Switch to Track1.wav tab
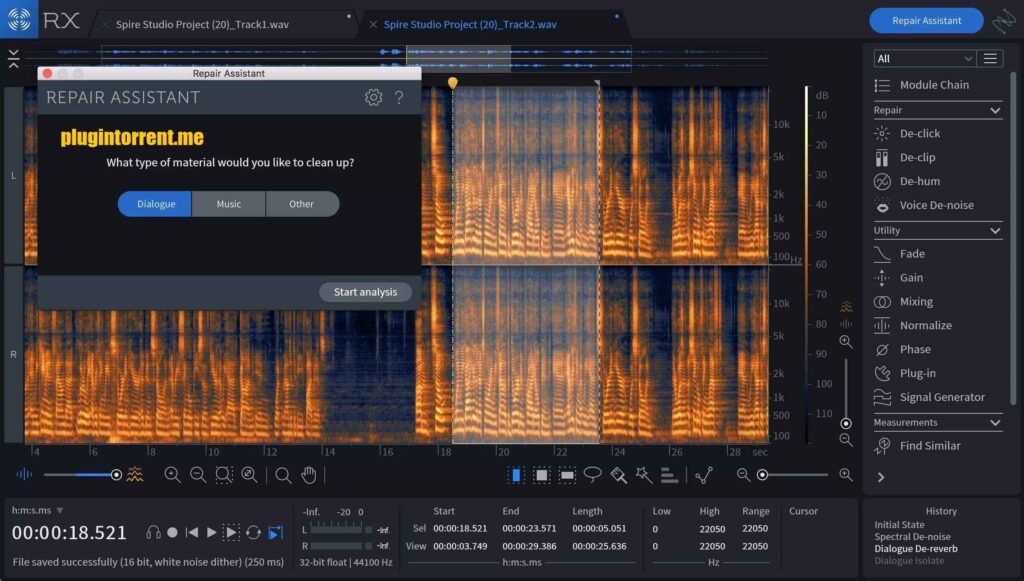 [x=202, y=24]
